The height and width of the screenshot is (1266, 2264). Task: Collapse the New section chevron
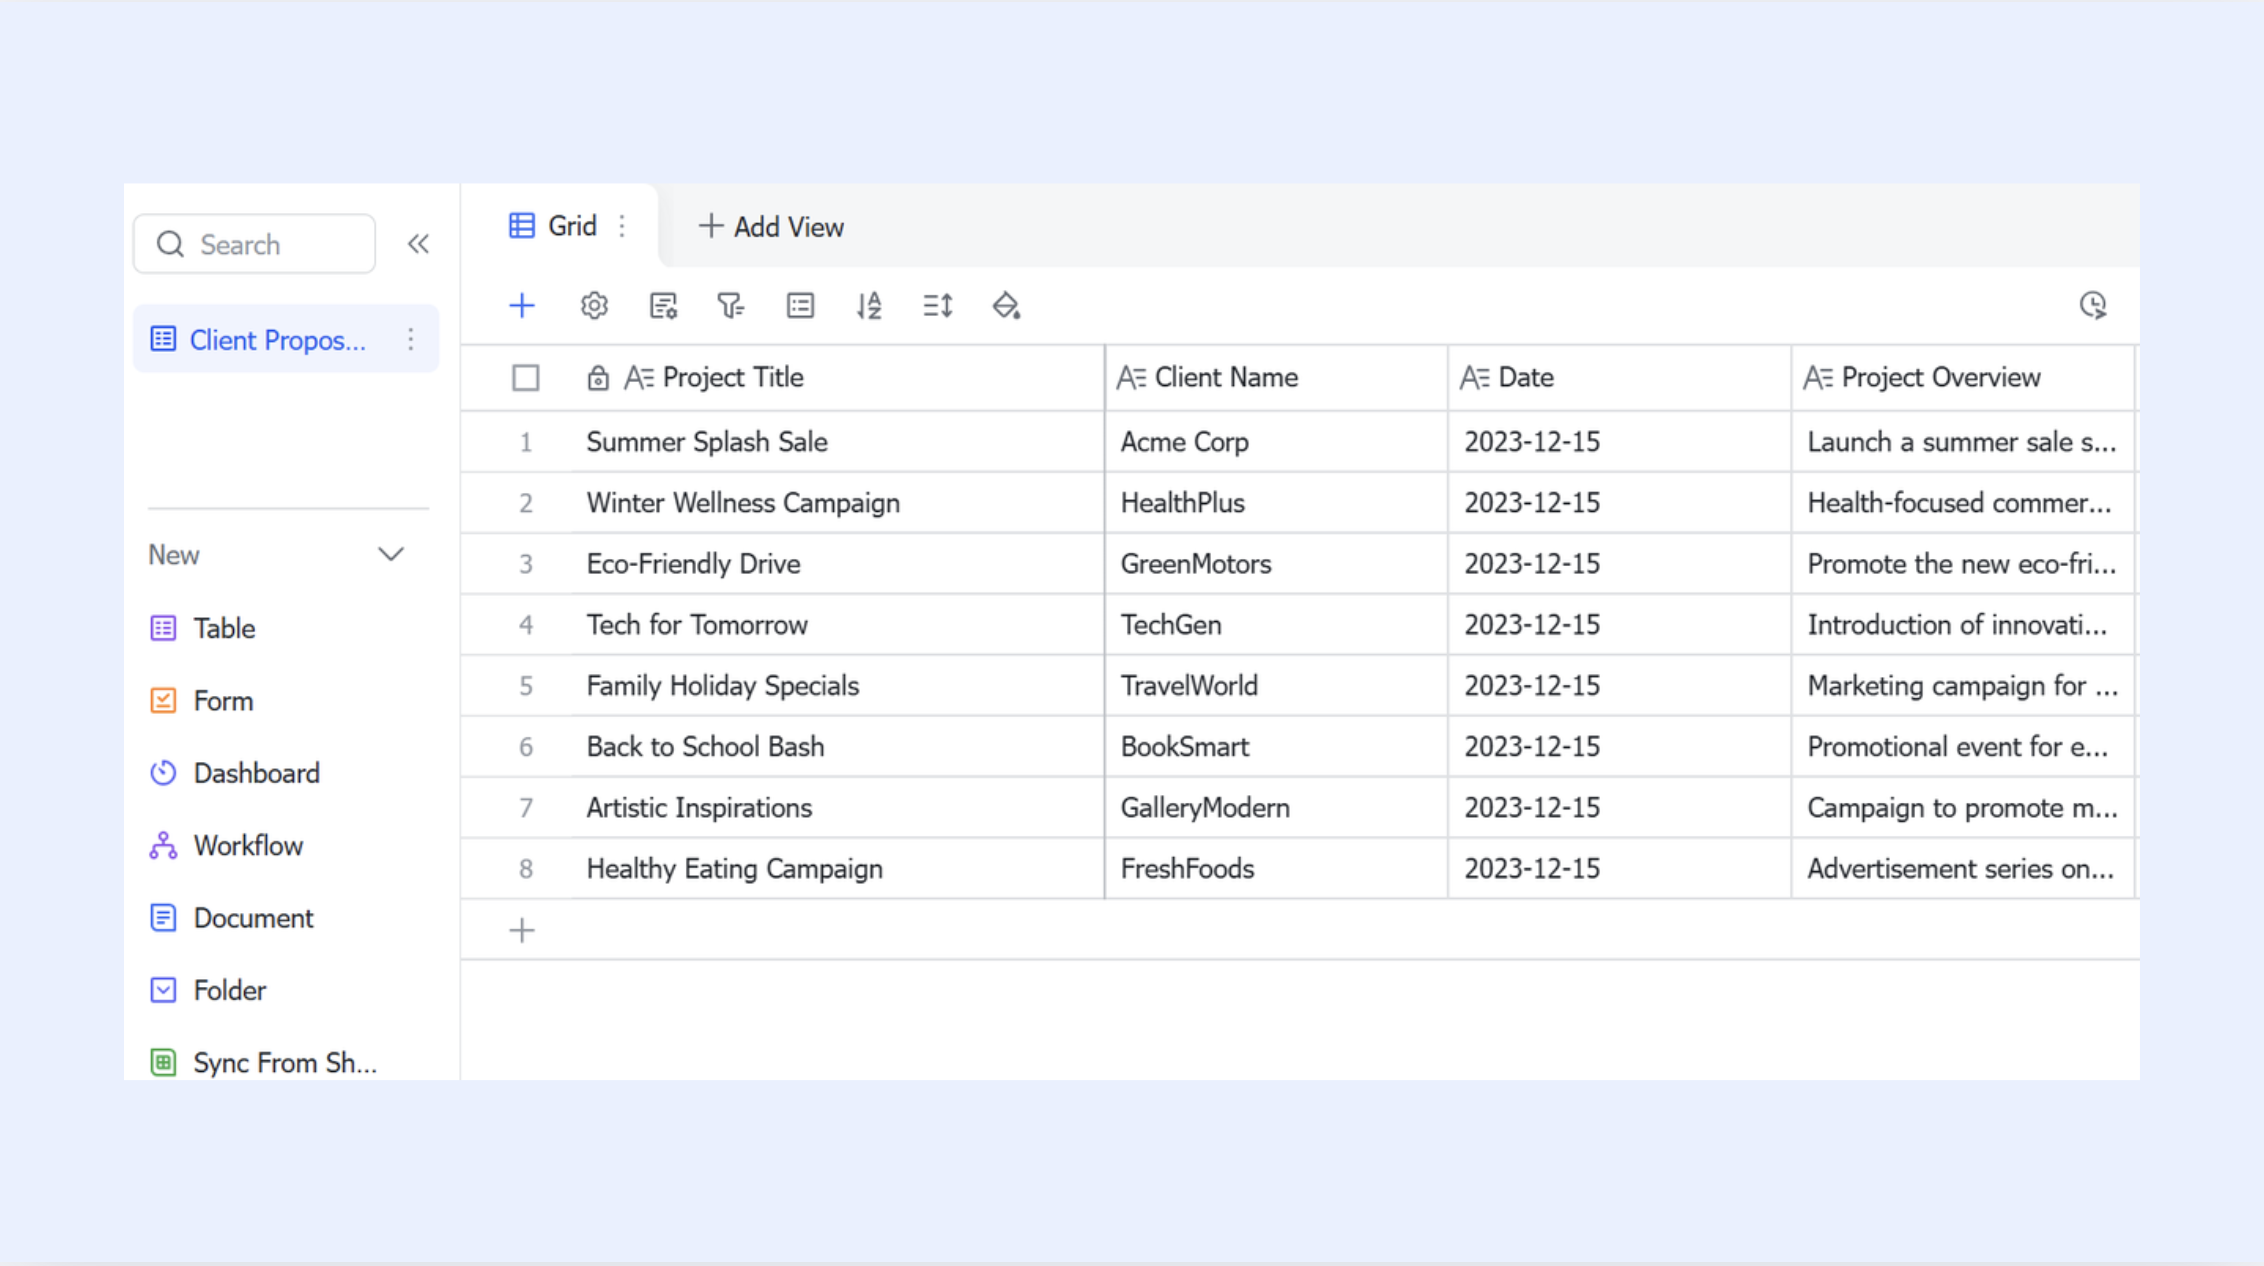391,554
